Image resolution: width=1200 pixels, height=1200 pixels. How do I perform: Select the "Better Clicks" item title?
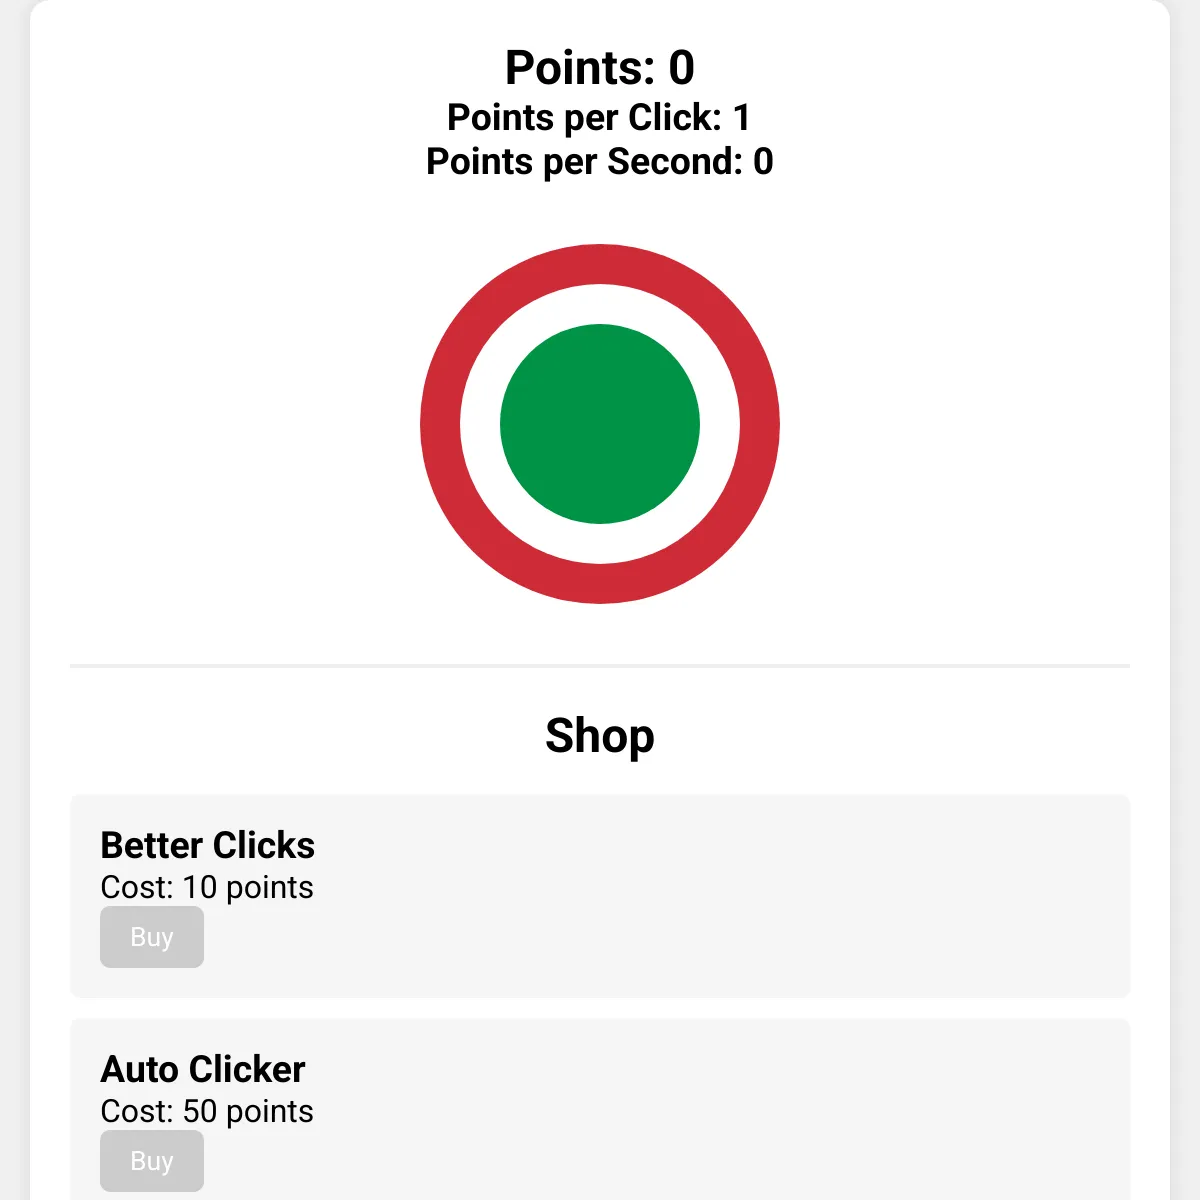[x=208, y=846]
